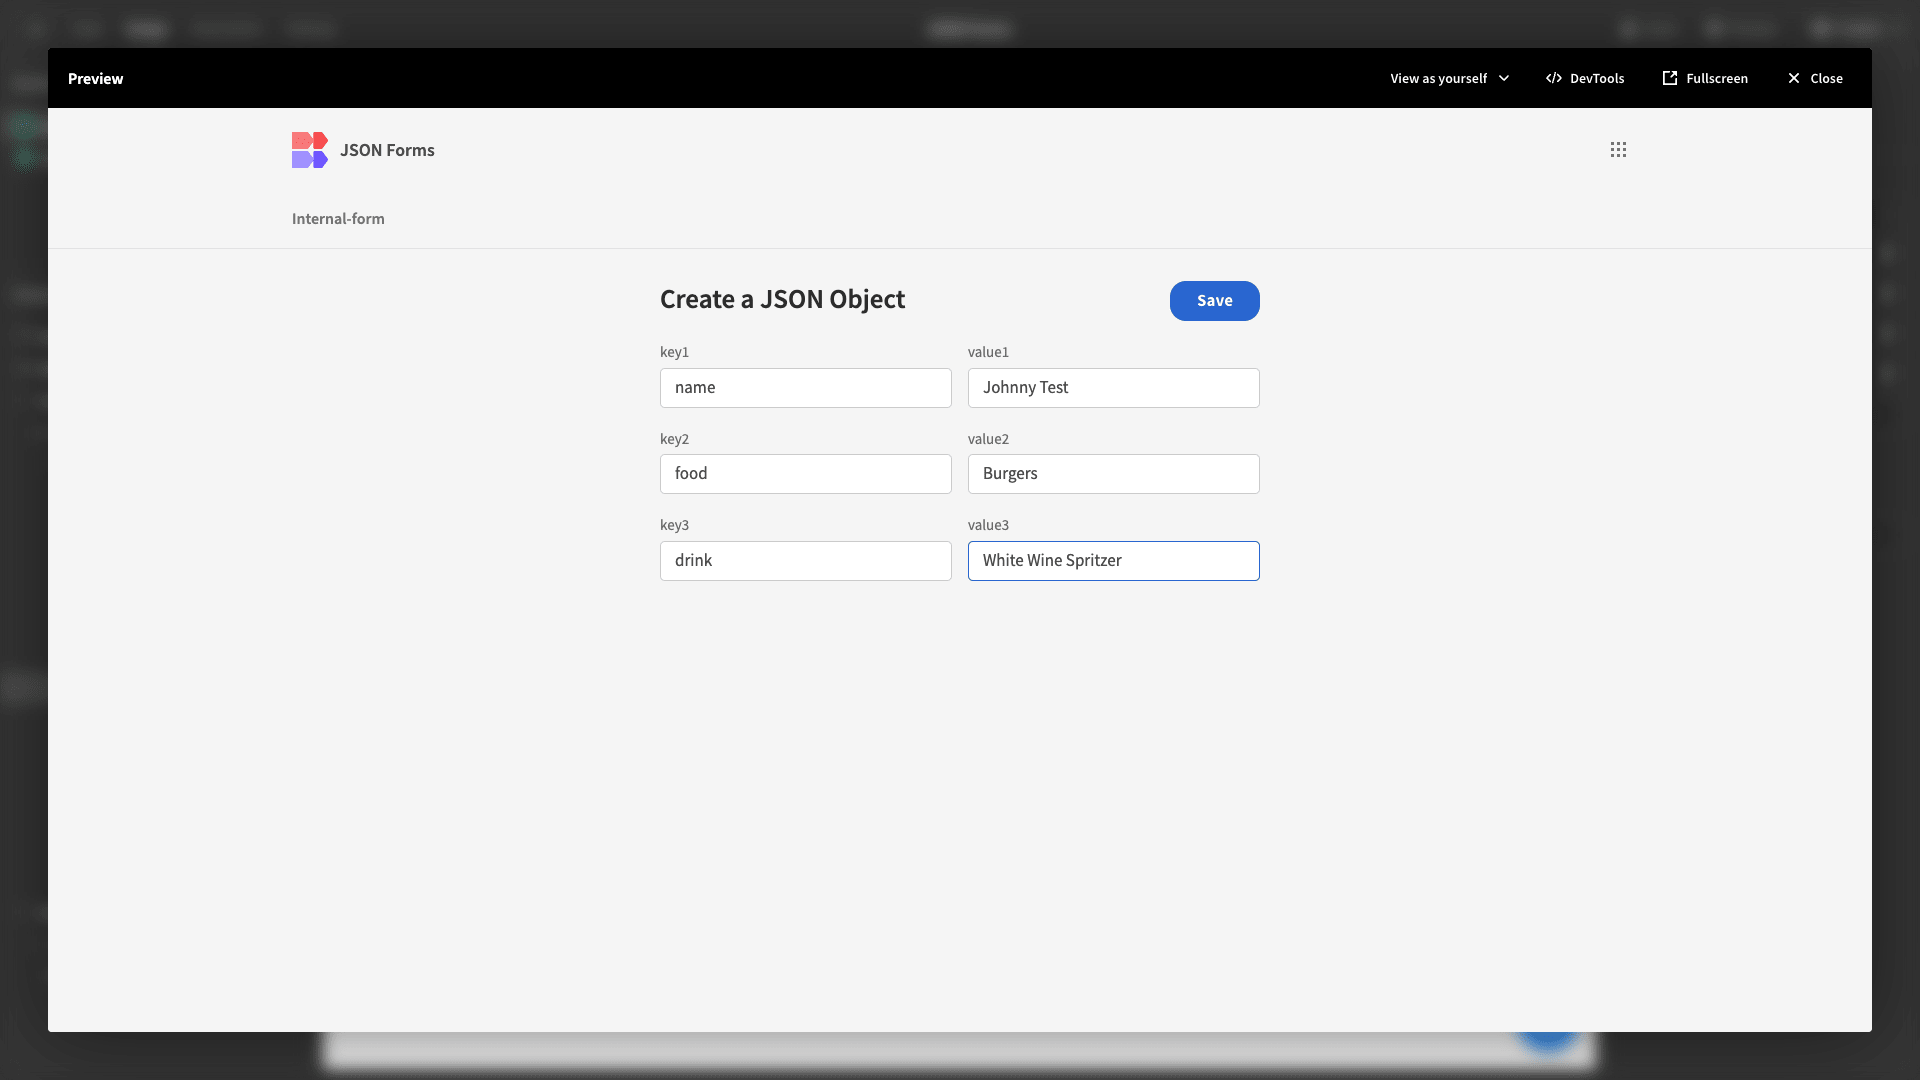Select the value1 field with Johnny Test
Screen dimensions: 1920x1080
[x=1113, y=388]
